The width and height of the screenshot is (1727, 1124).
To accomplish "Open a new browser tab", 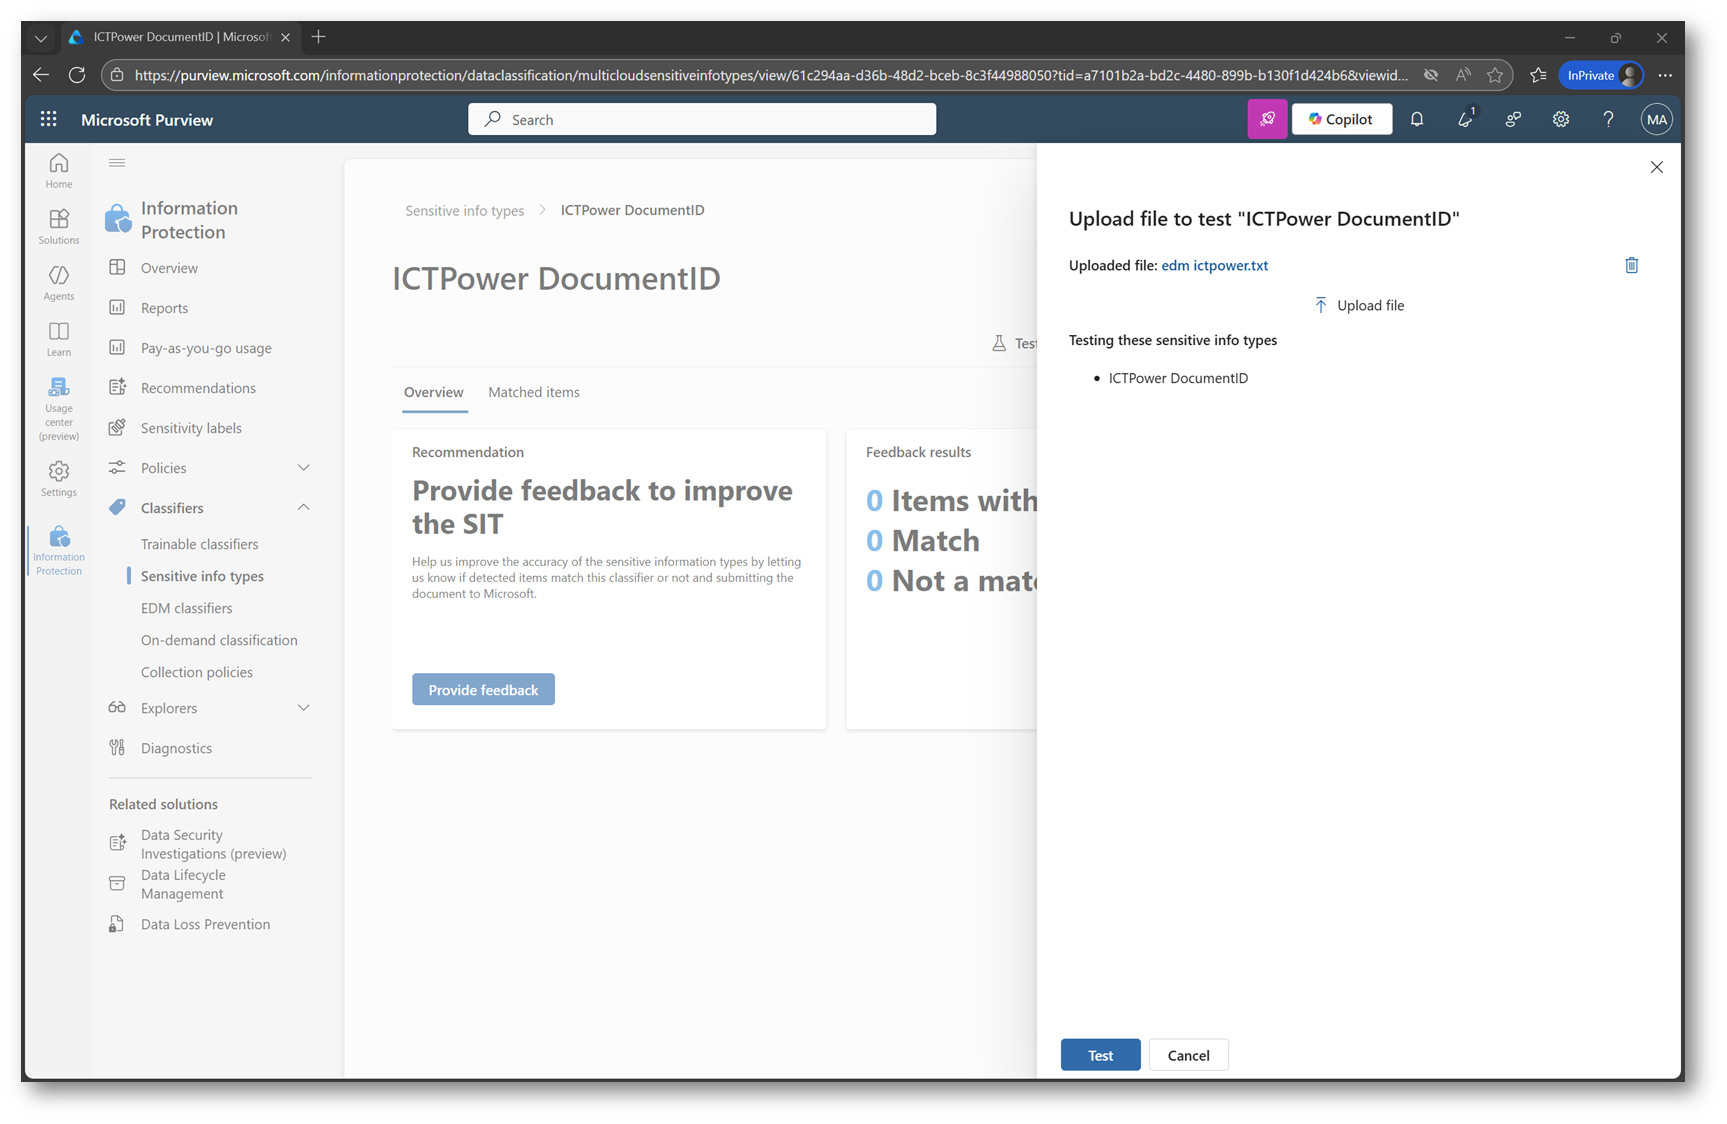I will coord(318,37).
